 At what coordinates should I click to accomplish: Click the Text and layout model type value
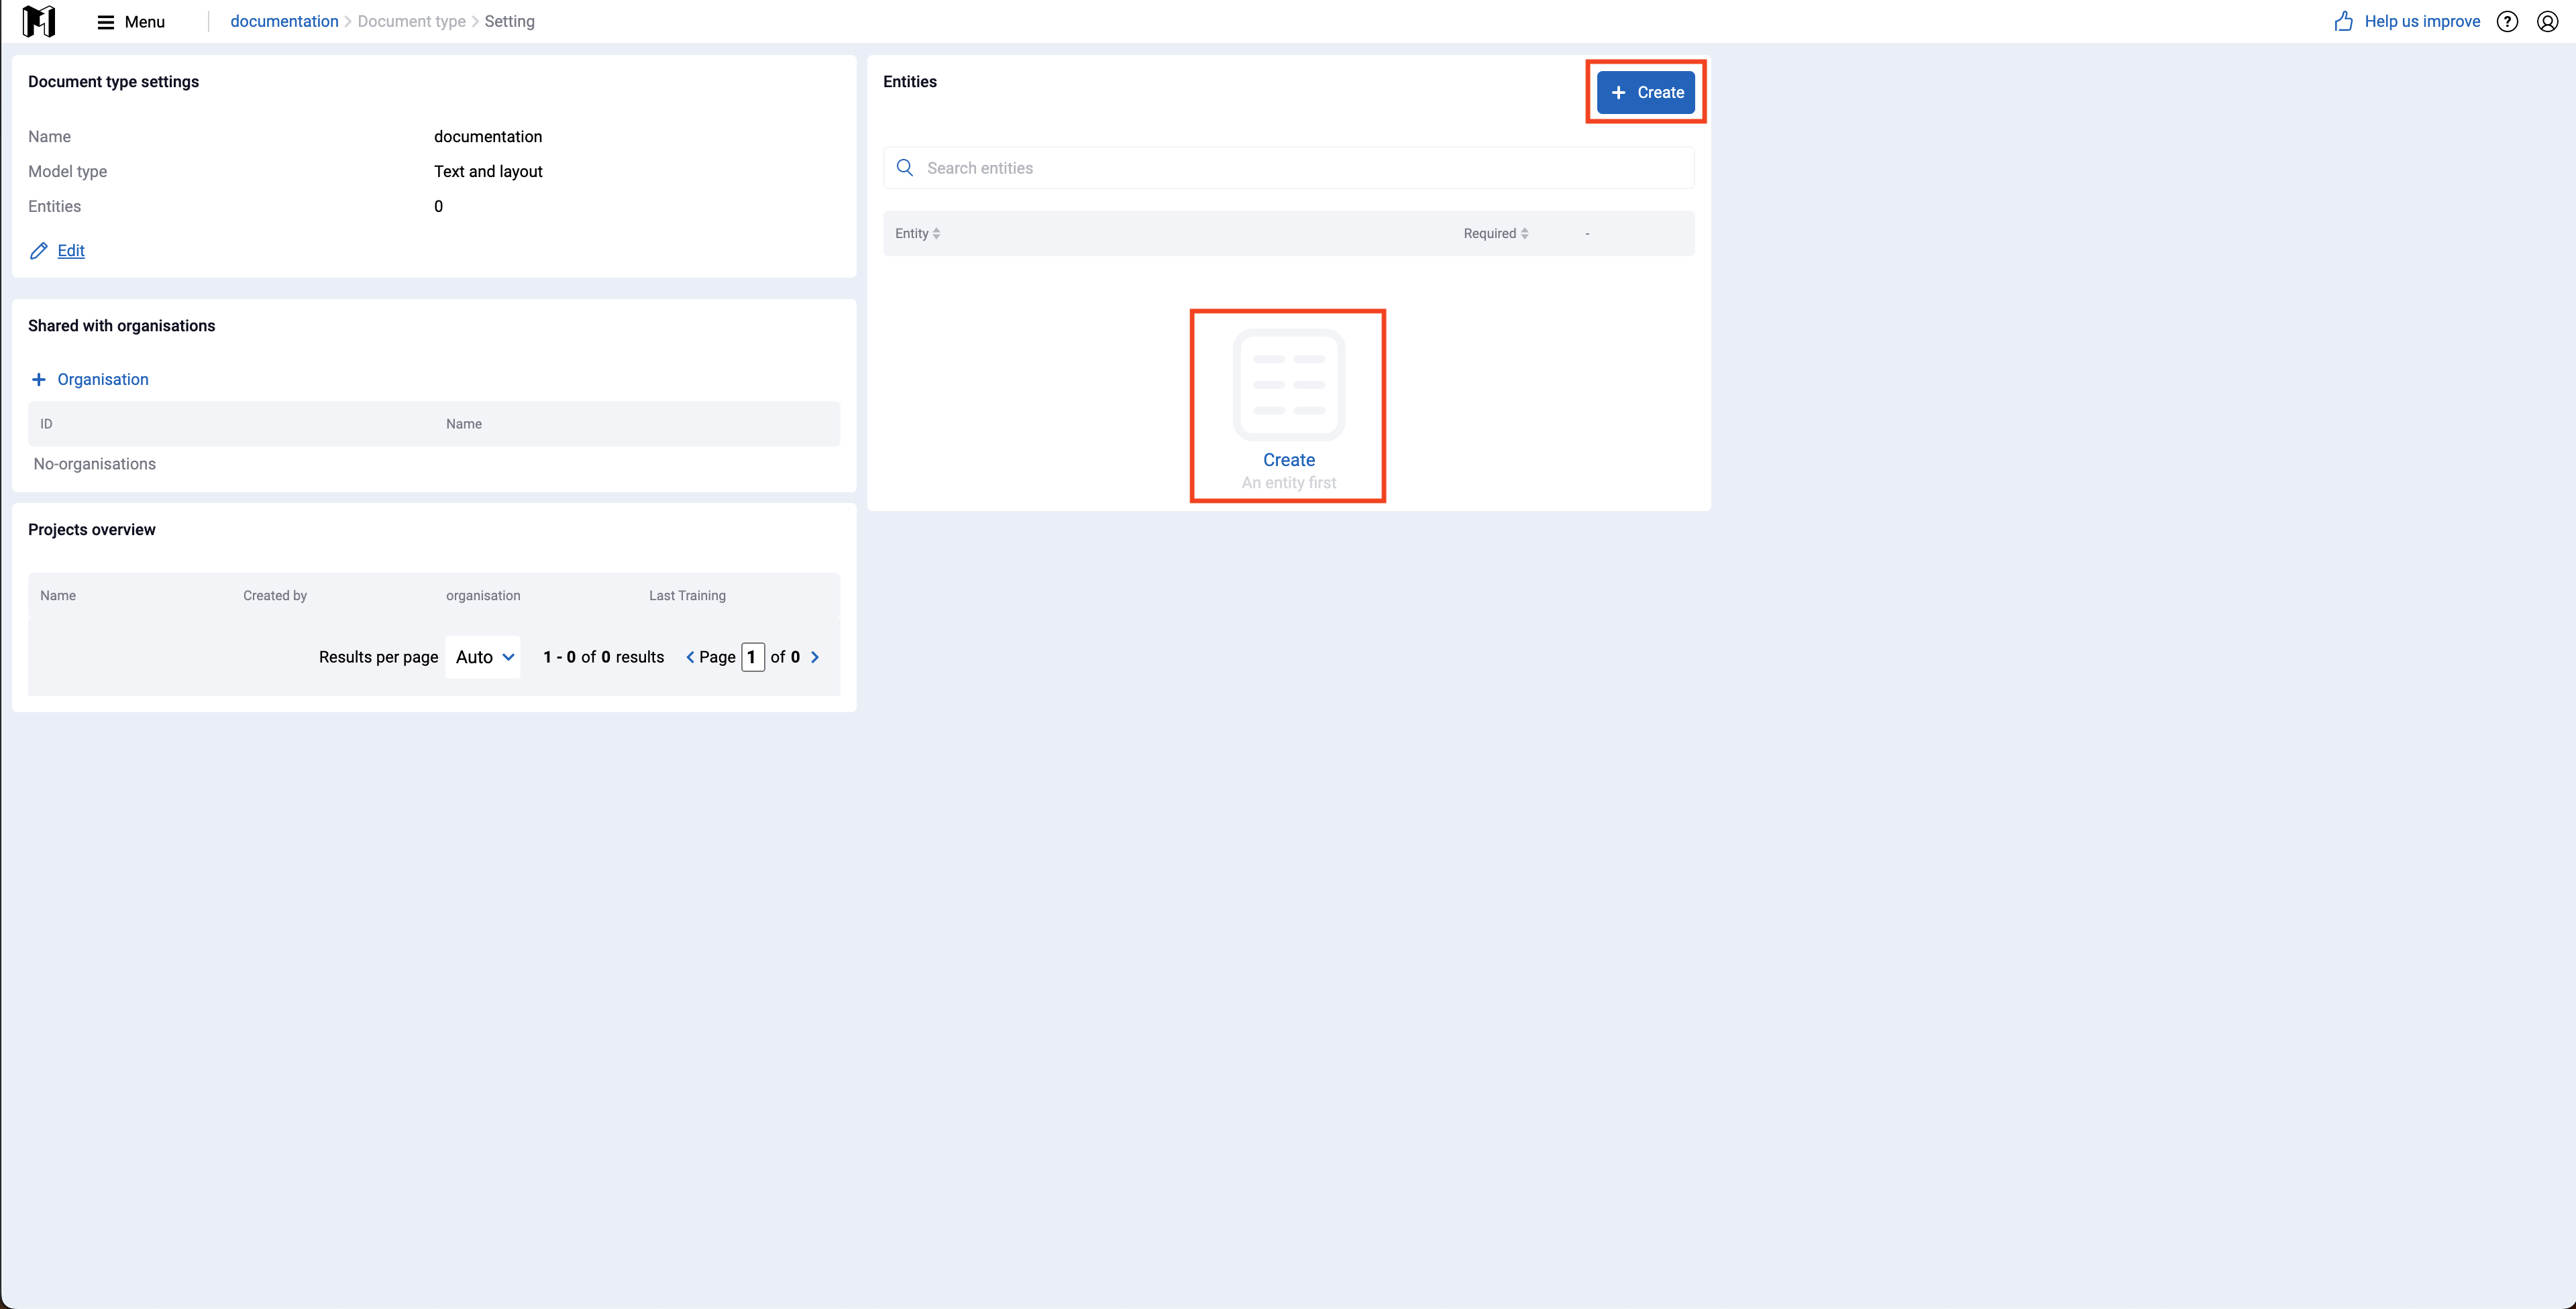[x=488, y=171]
